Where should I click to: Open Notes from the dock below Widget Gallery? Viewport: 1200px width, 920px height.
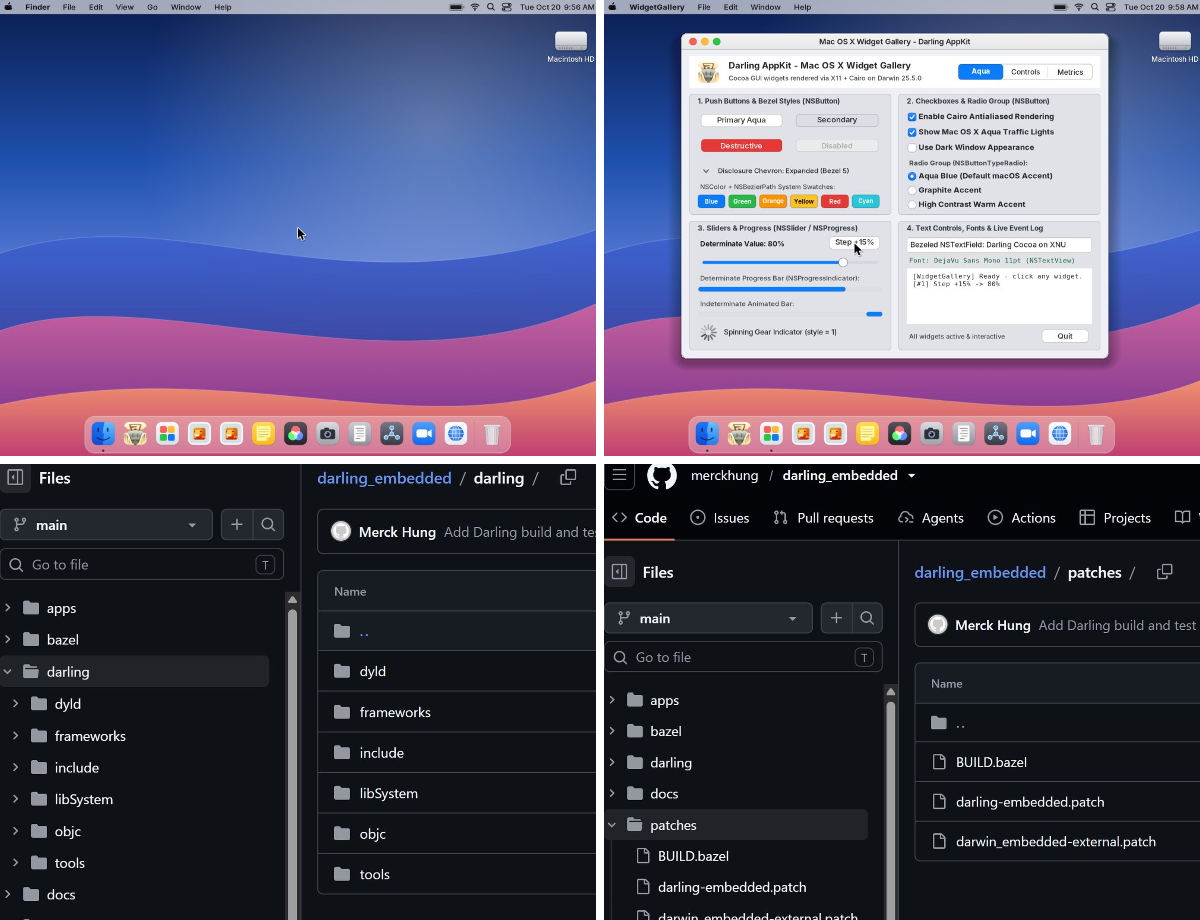click(867, 433)
